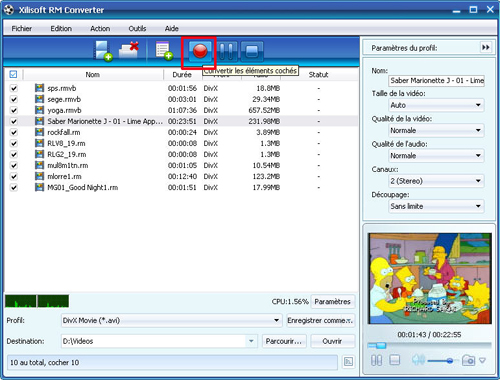Viewport: 500px width, 380px height.
Task: Sort list by the Durée column header
Action: [182, 75]
